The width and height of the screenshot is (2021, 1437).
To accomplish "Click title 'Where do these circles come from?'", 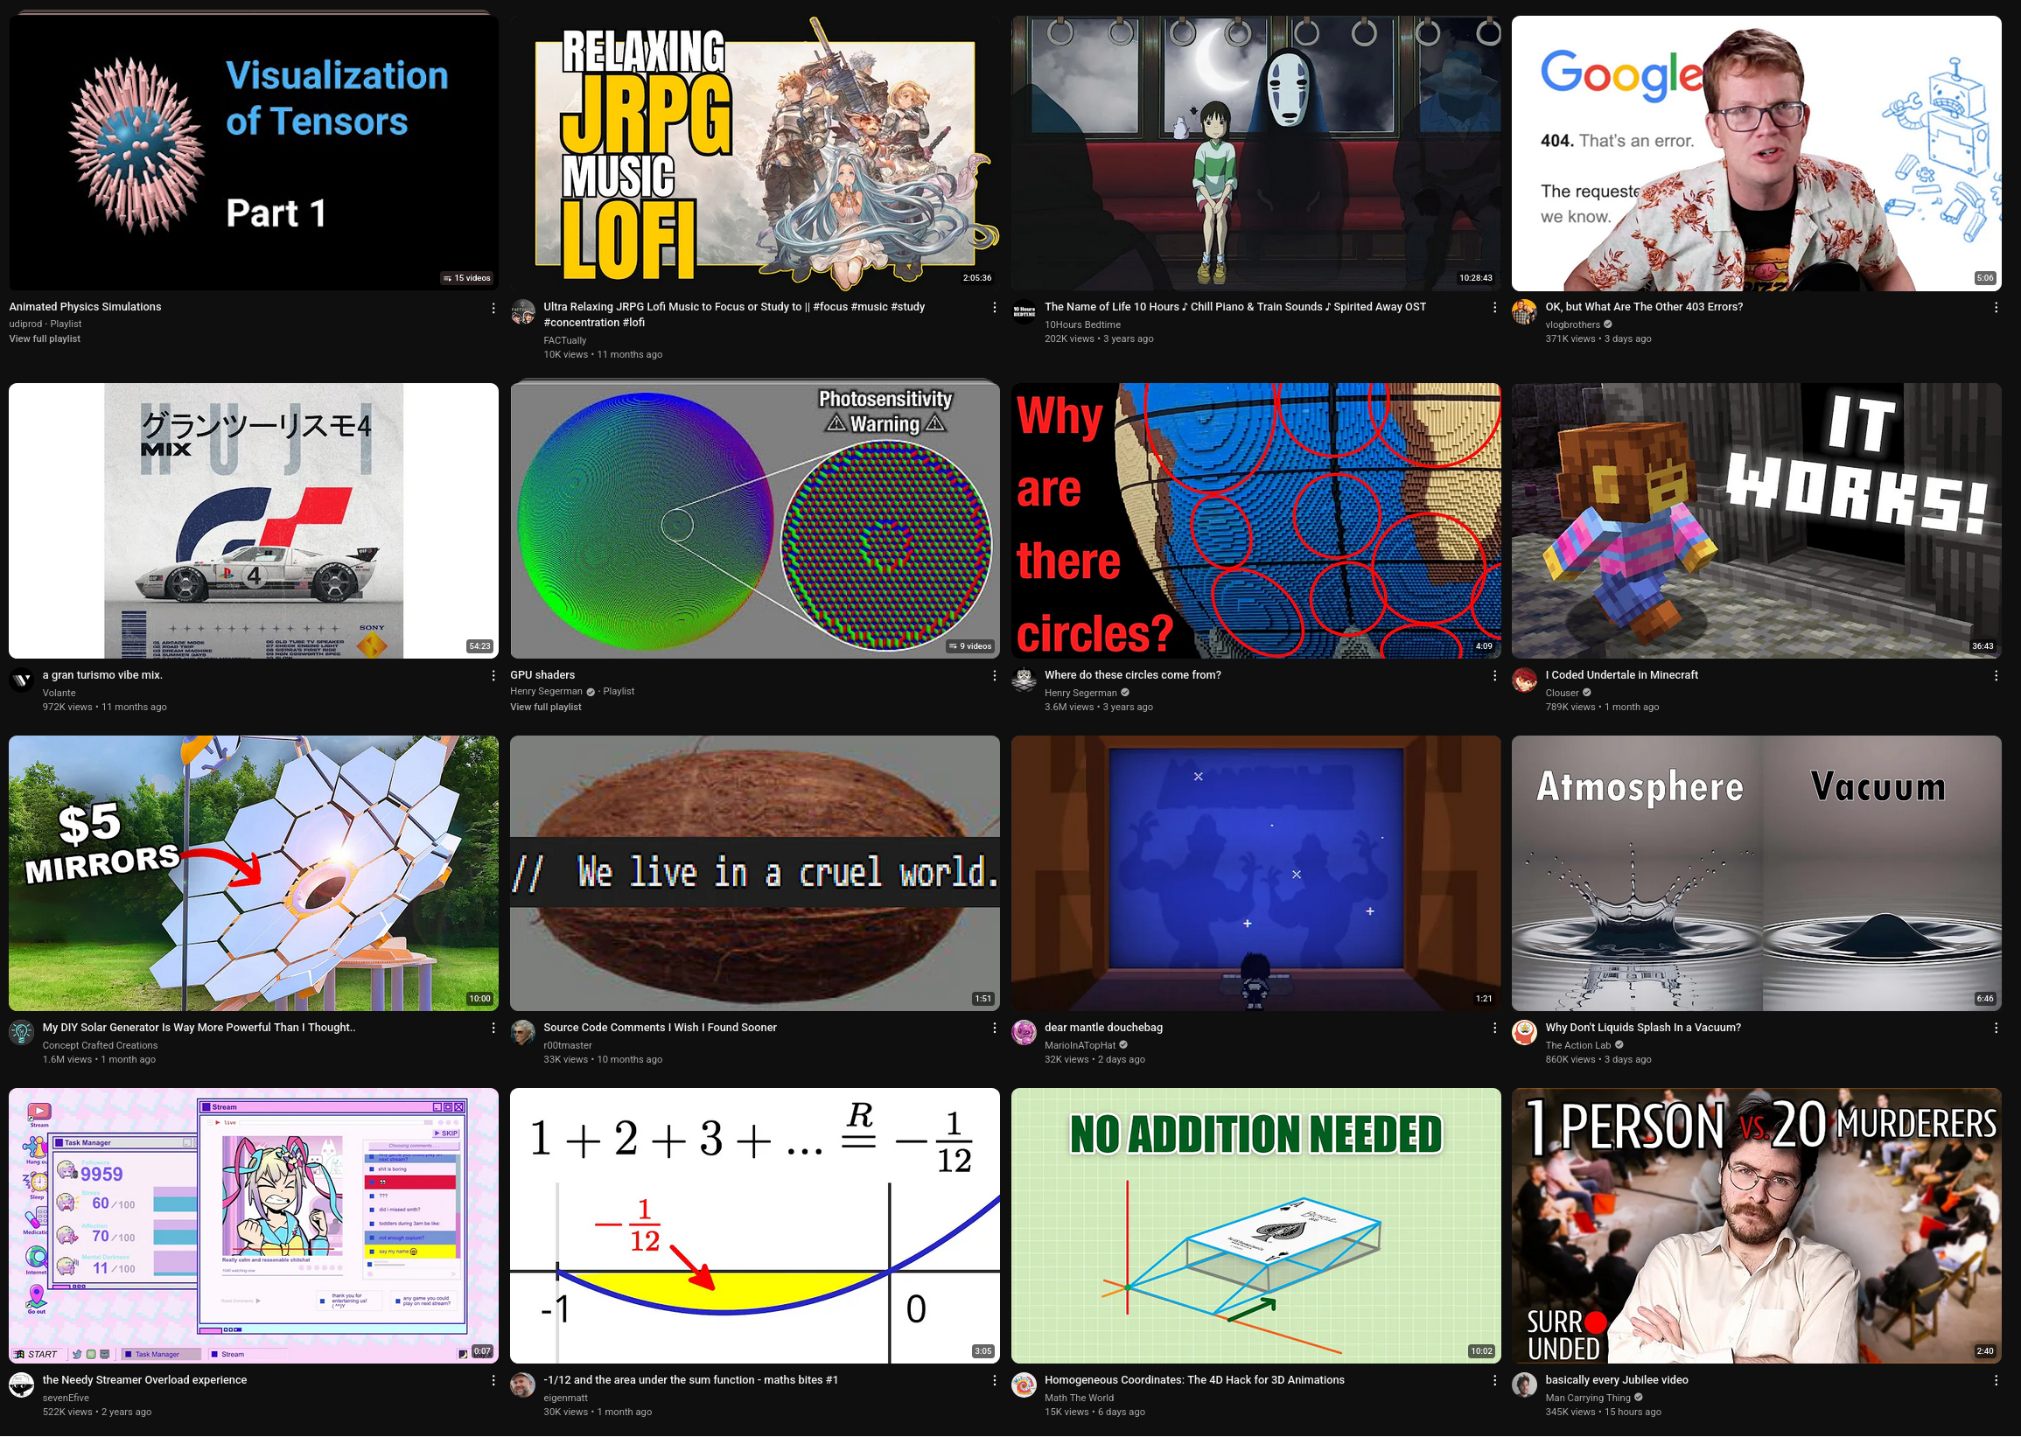I will 1132,675.
